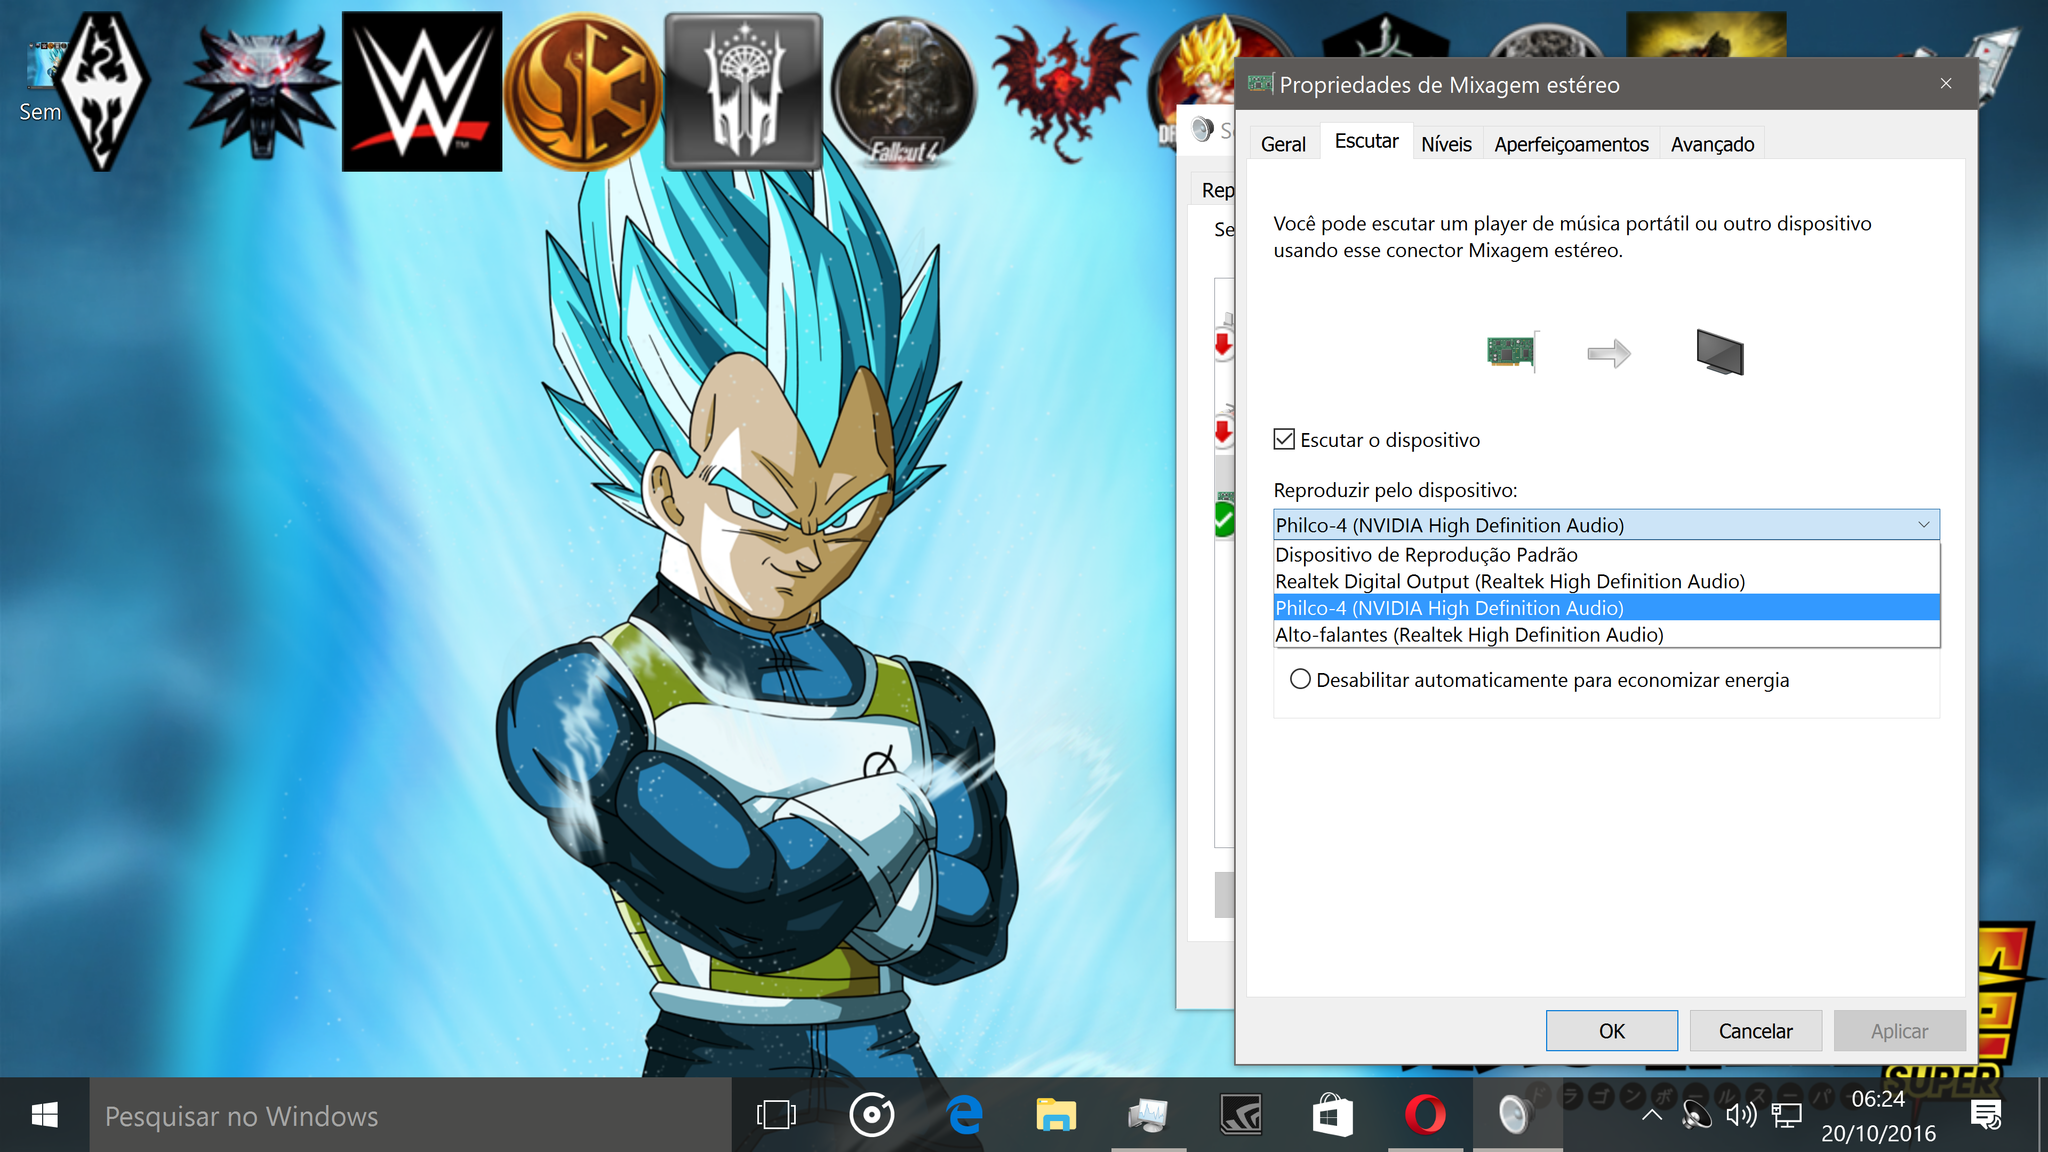Open the Fallout 4 desktop shortcut
Viewport: 2048px width, 1152px height.
(x=904, y=91)
